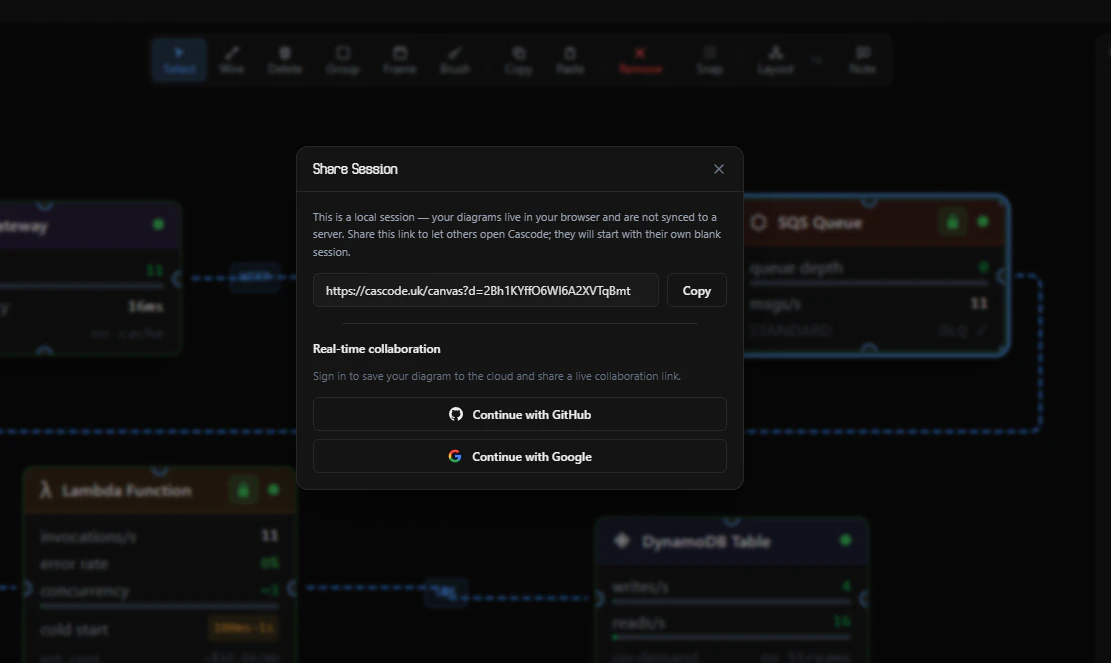Click Paste in the toolbar
This screenshot has width=1111, height=663.
click(570, 60)
